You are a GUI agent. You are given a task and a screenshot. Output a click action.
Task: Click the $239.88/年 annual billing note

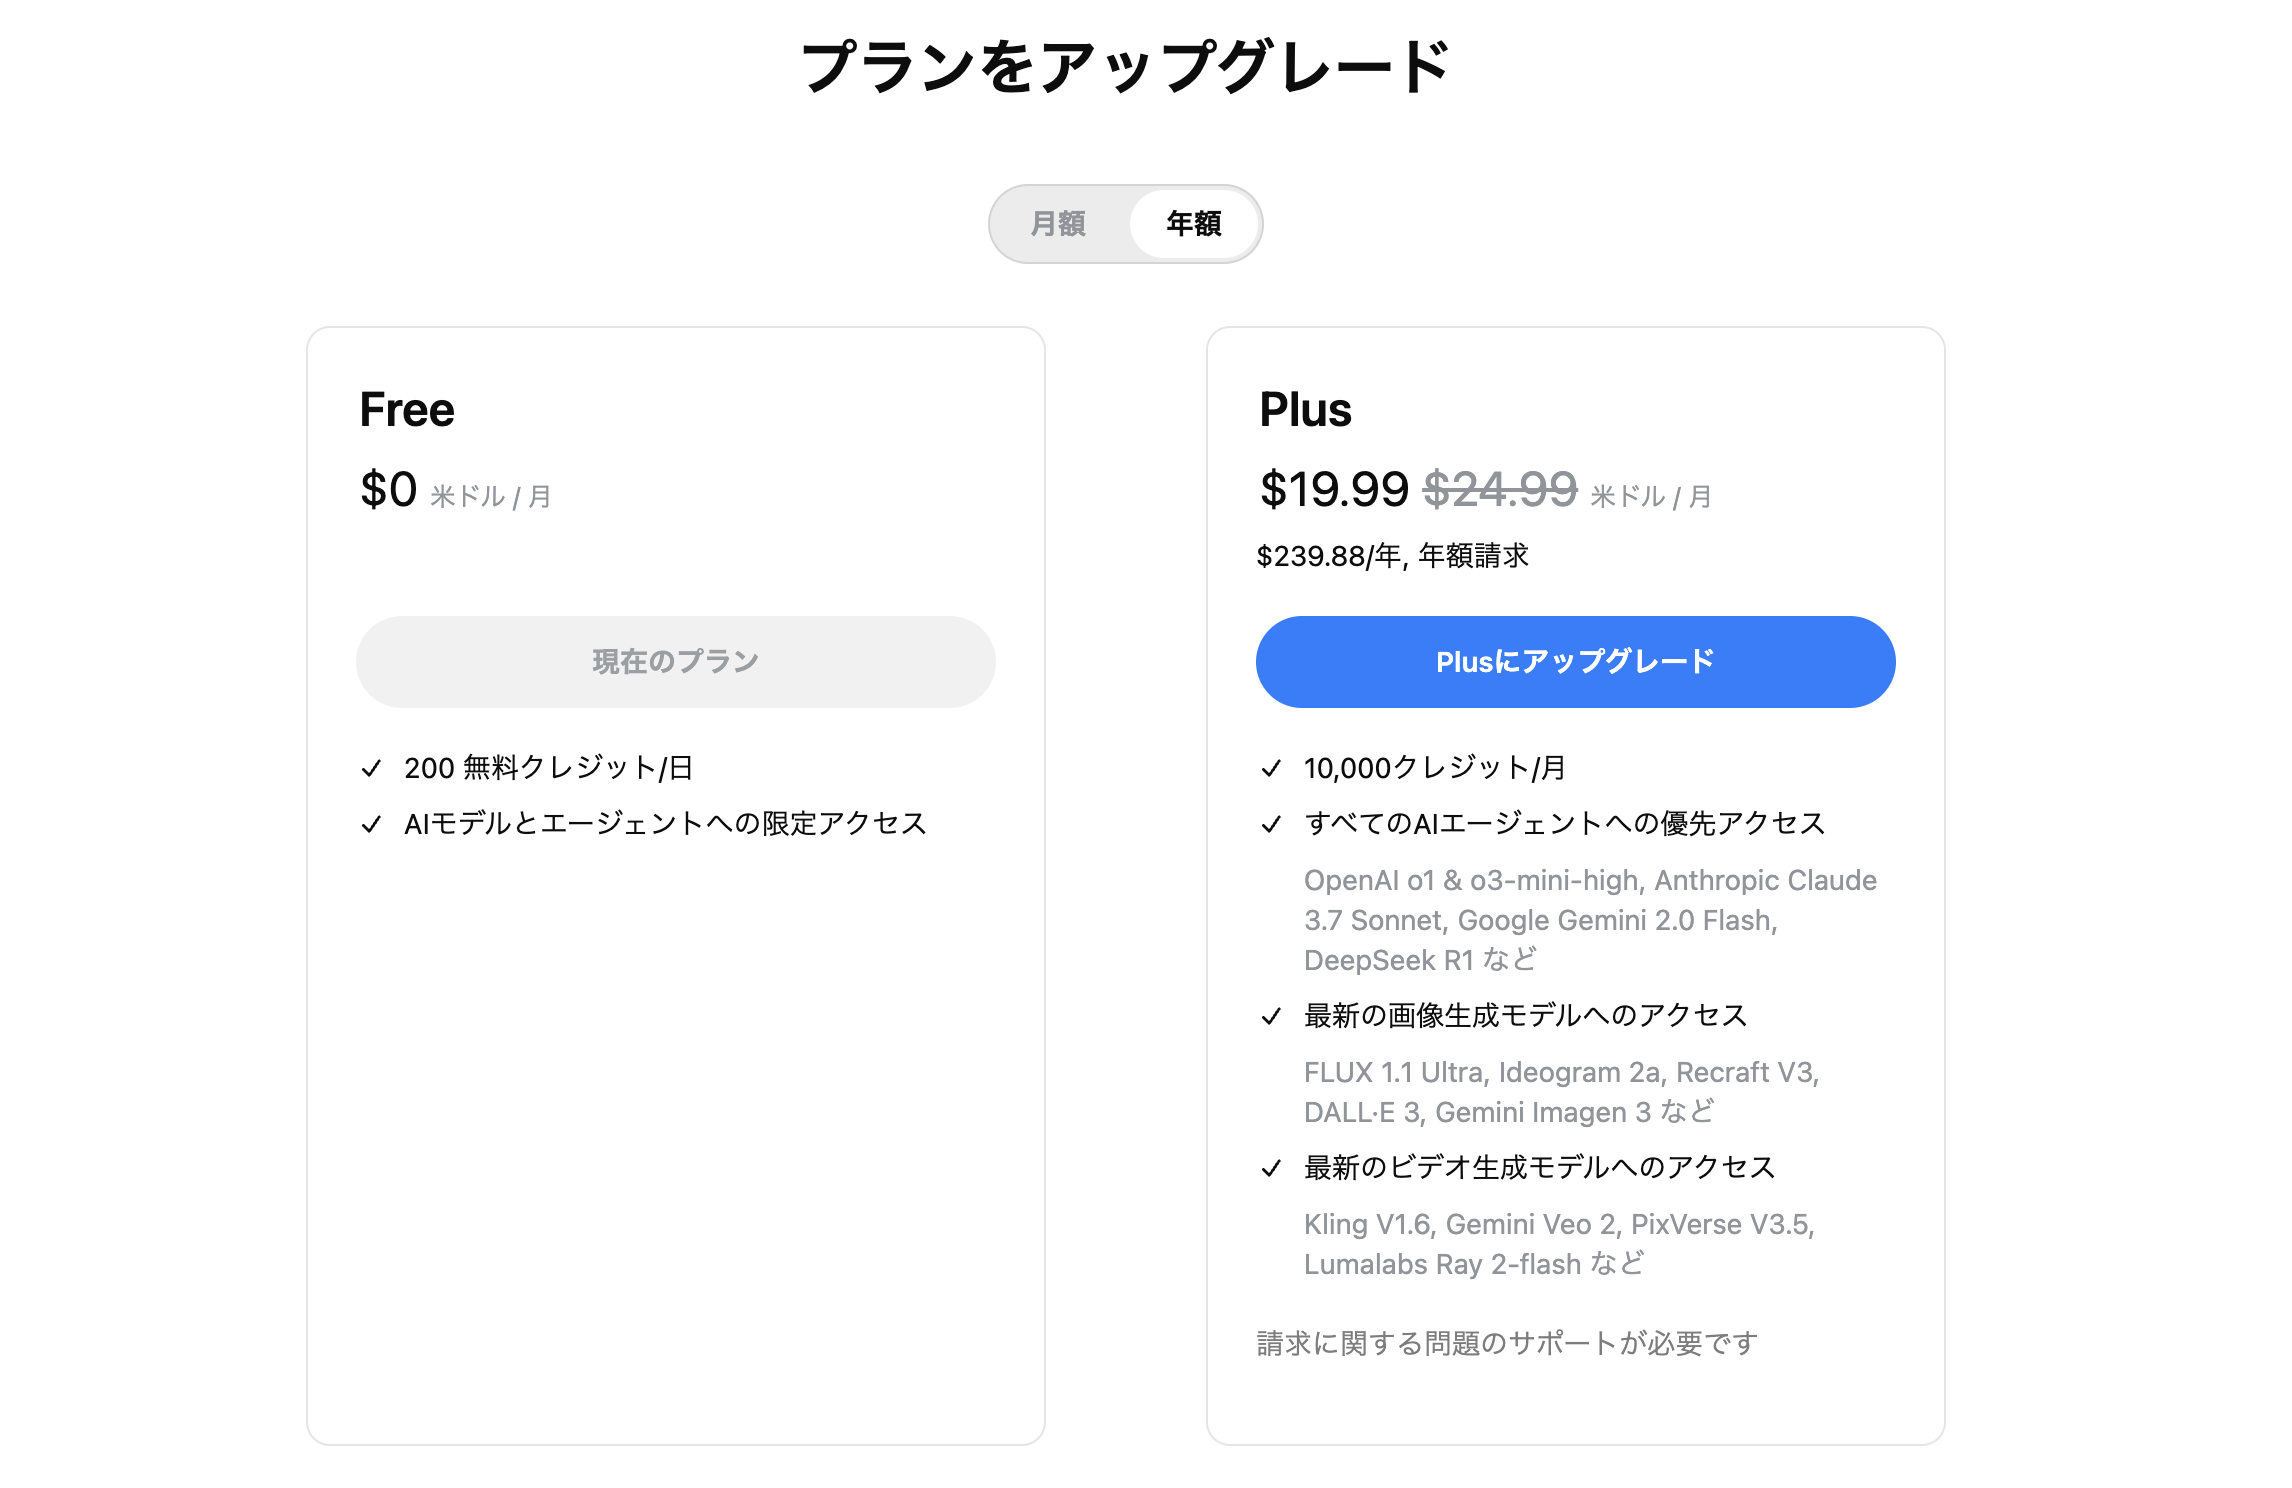click(x=1392, y=556)
